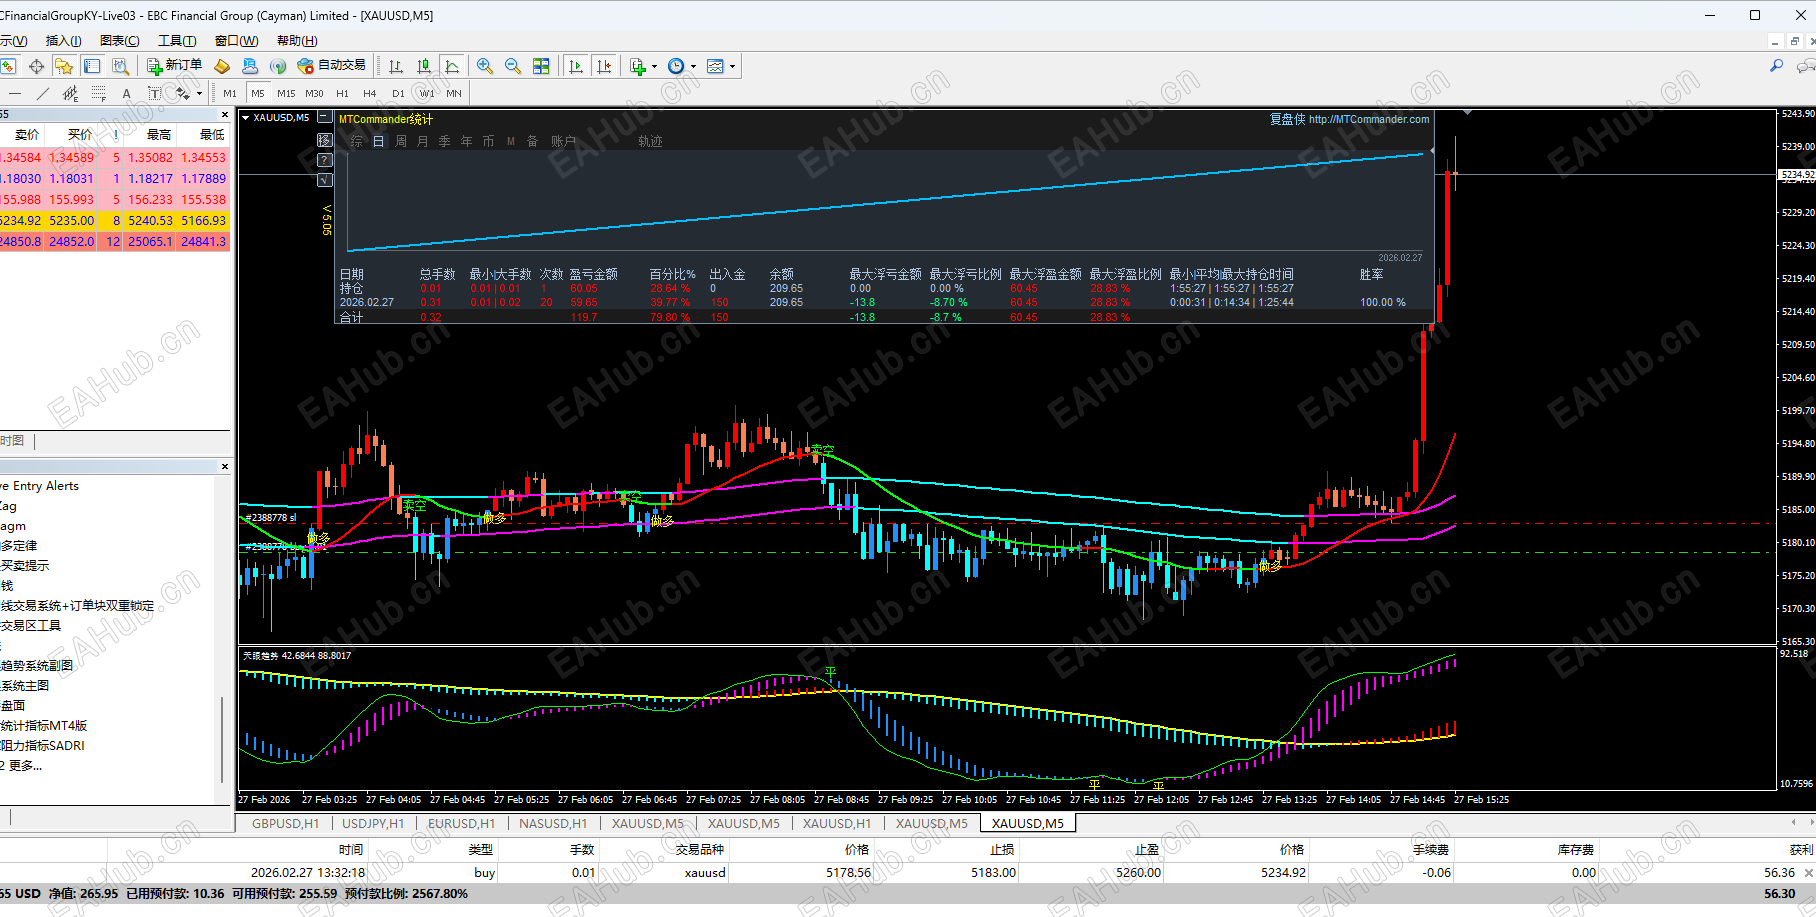Image resolution: width=1816 pixels, height=917 pixels.
Task: Toggle the terminal panel icon
Action: click(92, 66)
